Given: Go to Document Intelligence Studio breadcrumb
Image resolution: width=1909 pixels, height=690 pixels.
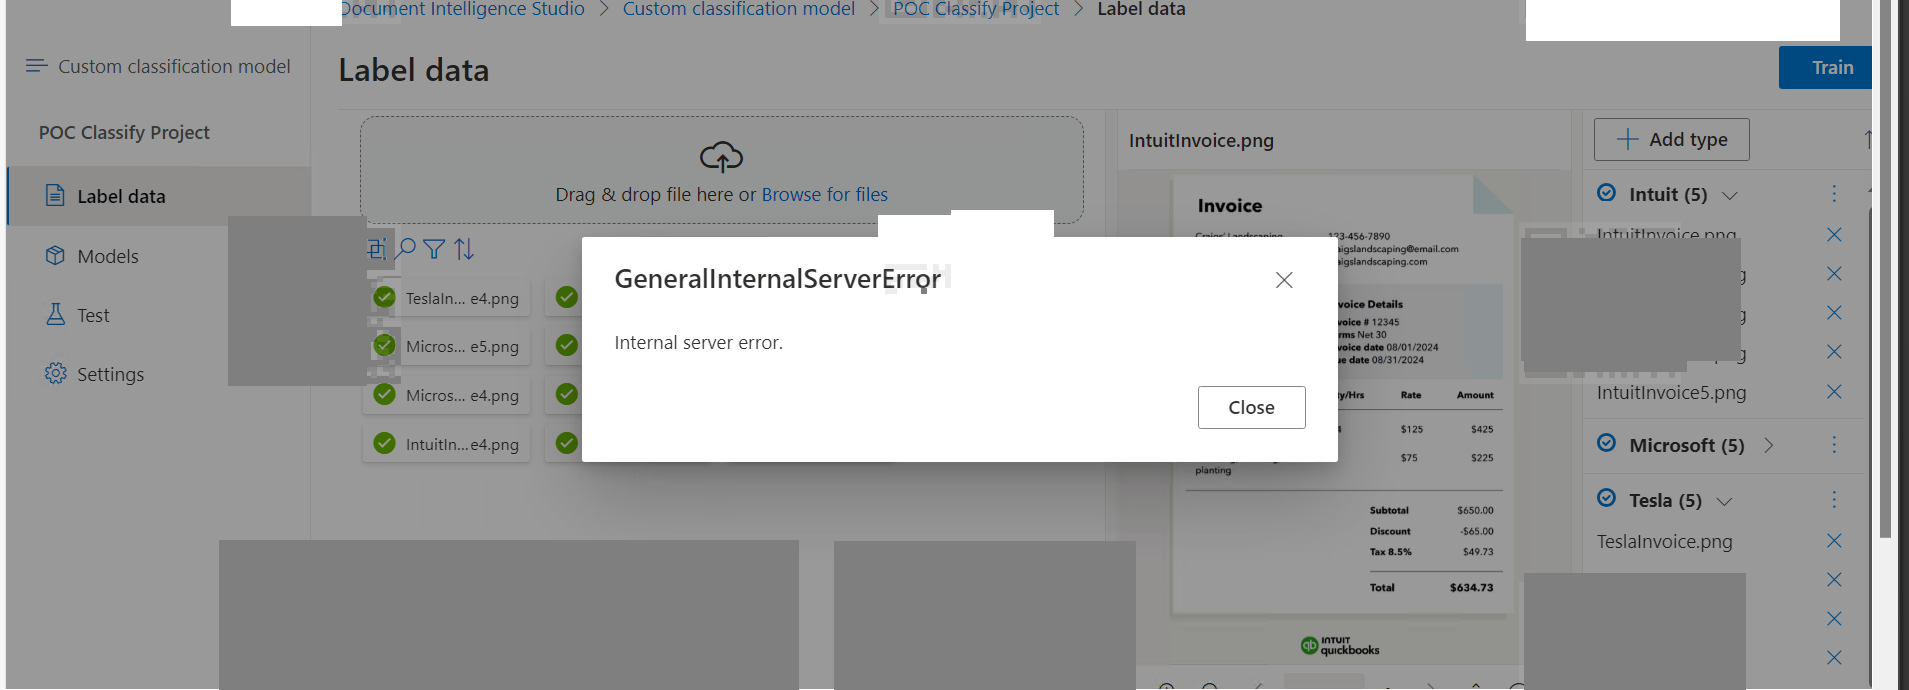Looking at the screenshot, I should pyautogui.click(x=463, y=9).
